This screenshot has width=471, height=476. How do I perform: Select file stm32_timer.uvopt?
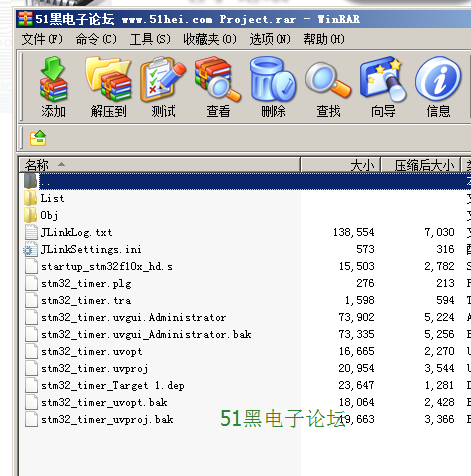92,351
